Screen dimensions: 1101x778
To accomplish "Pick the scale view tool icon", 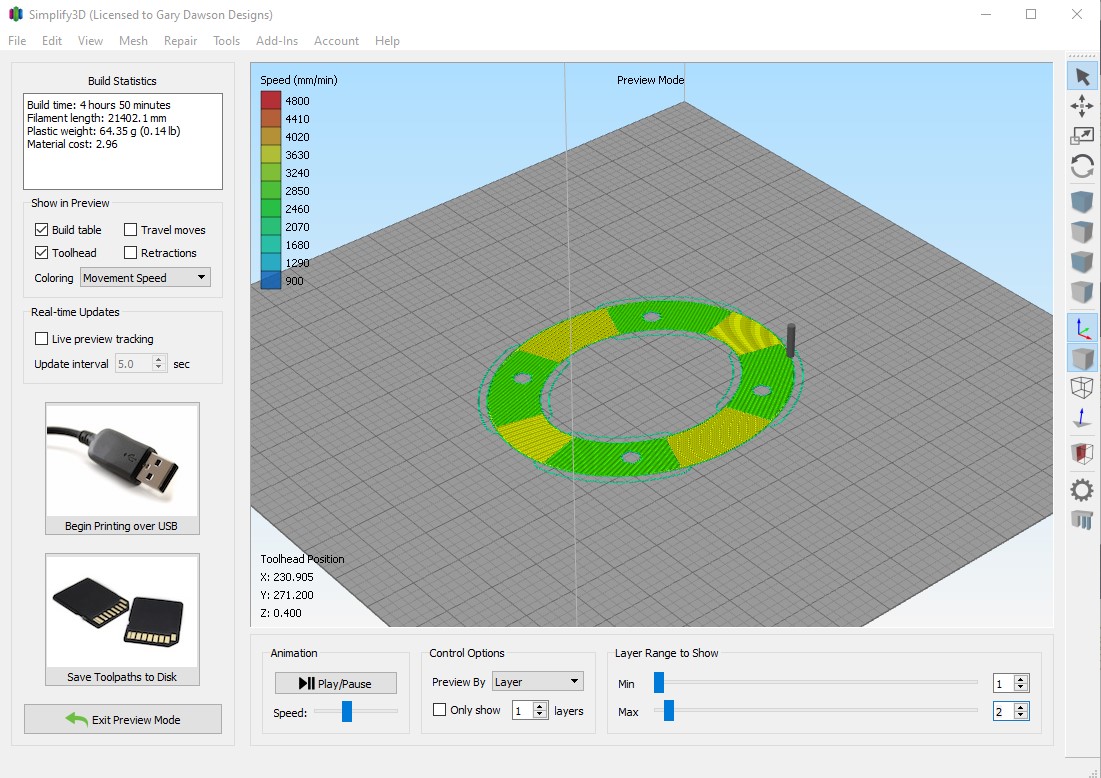I will pos(1082,136).
